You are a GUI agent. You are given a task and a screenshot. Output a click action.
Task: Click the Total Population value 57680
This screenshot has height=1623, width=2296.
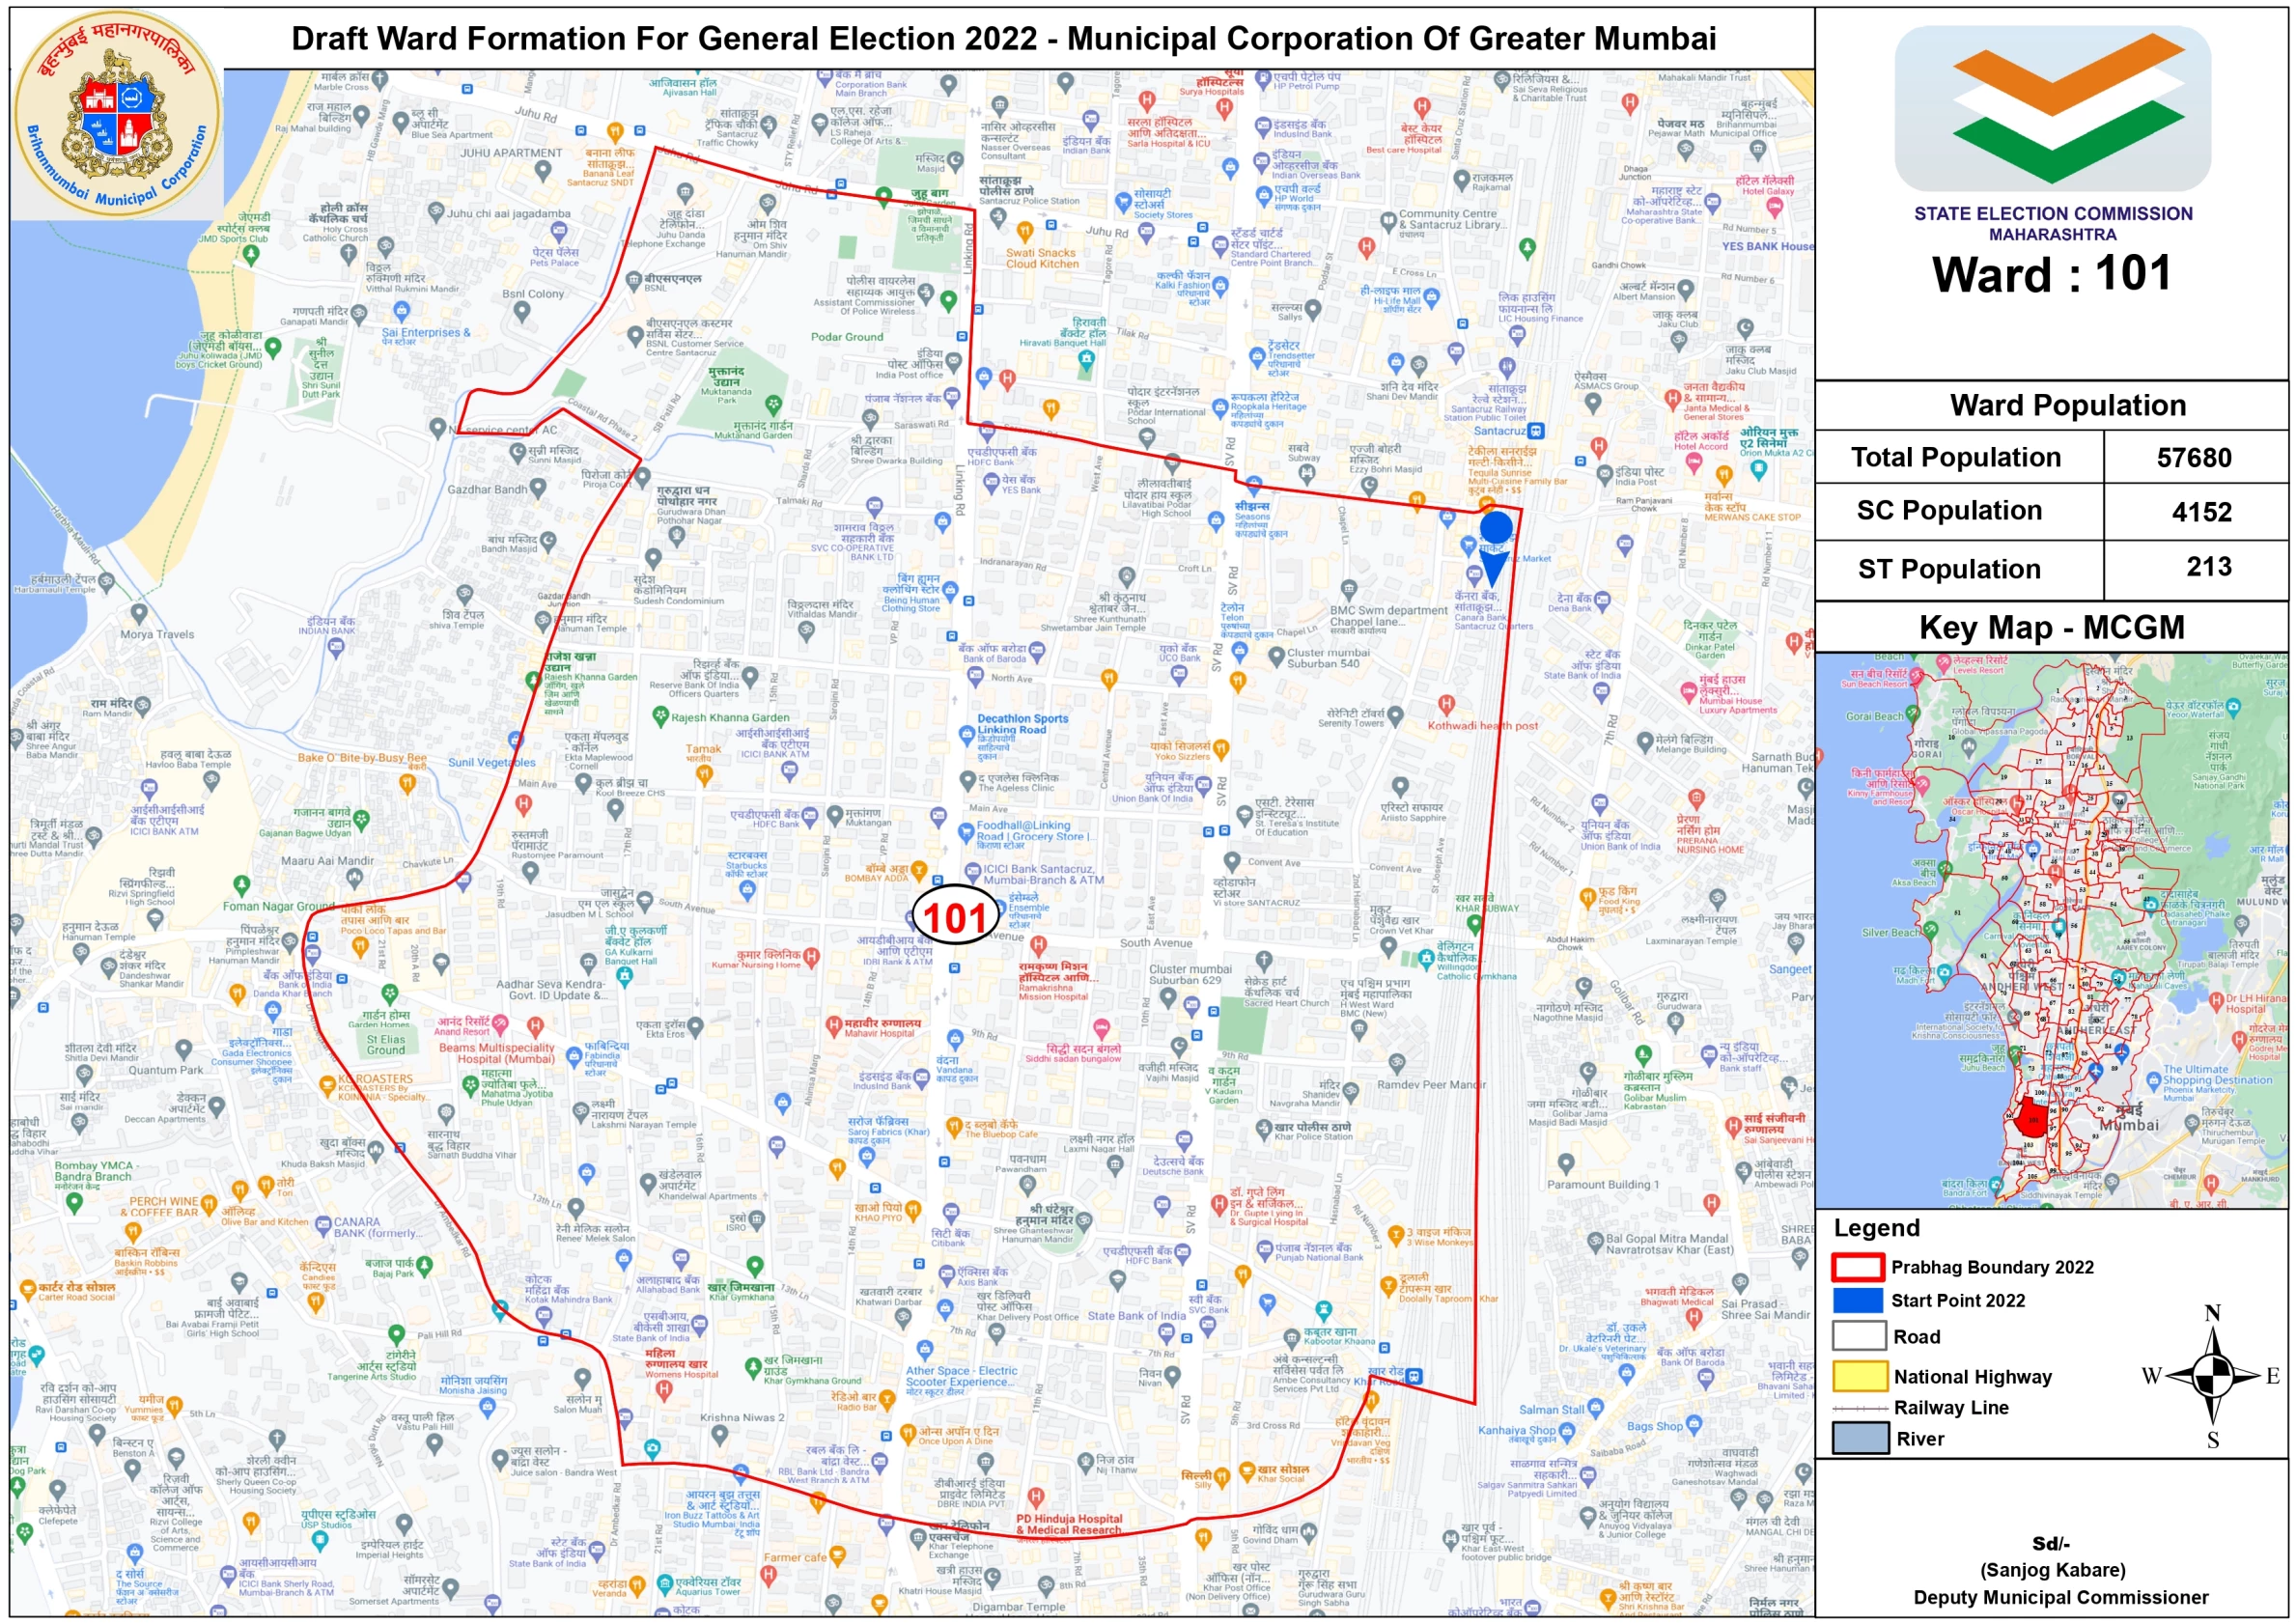[2193, 458]
